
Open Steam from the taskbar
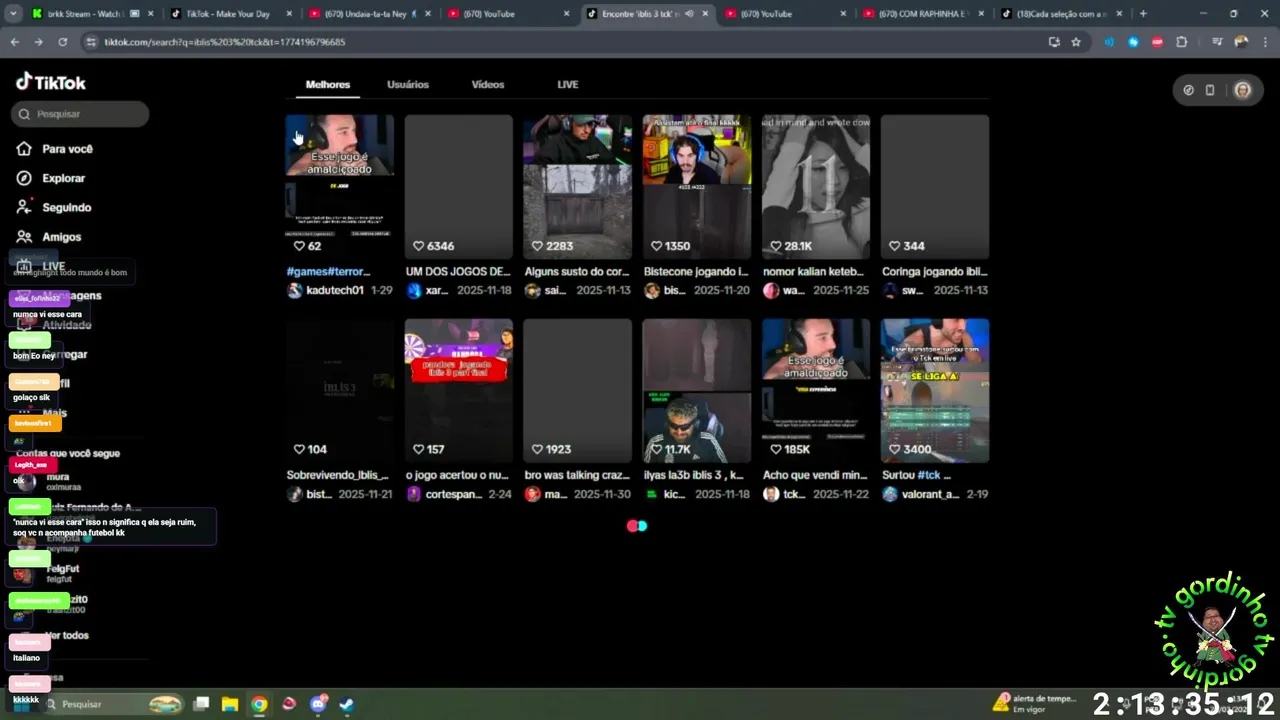pyautogui.click(x=346, y=704)
